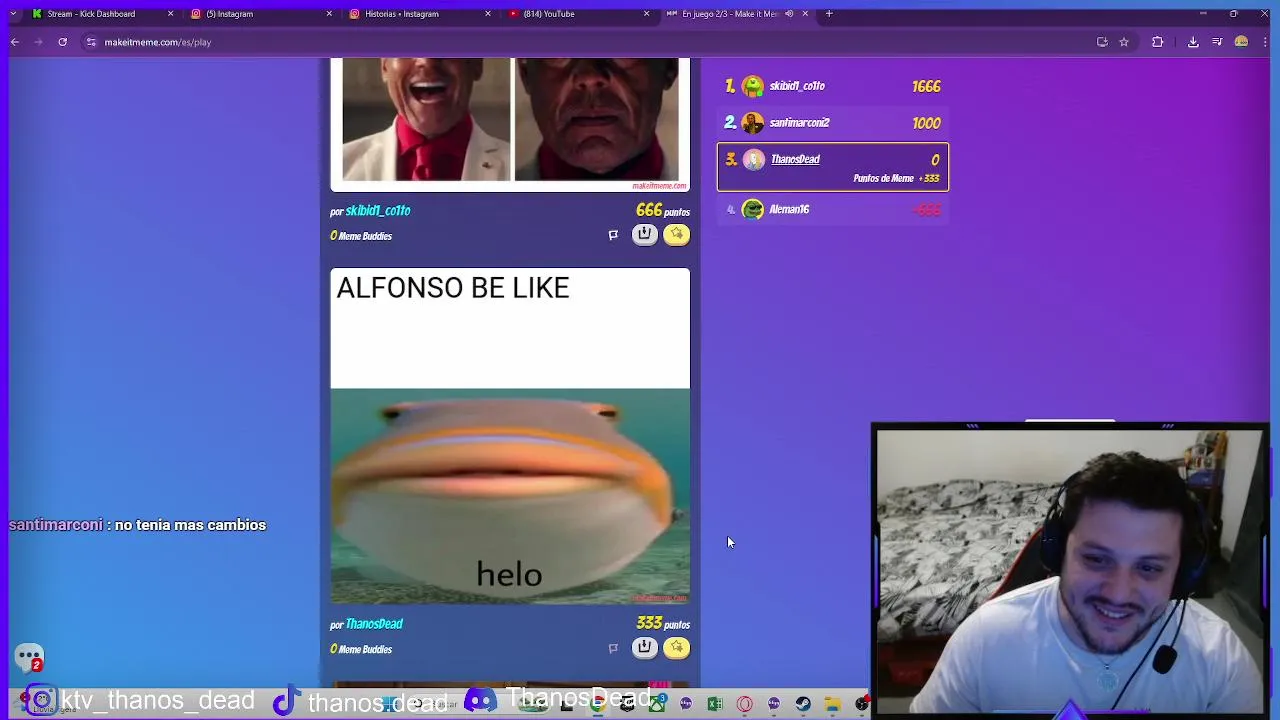
Task: Click the browser profile avatar
Action: coord(1242,42)
